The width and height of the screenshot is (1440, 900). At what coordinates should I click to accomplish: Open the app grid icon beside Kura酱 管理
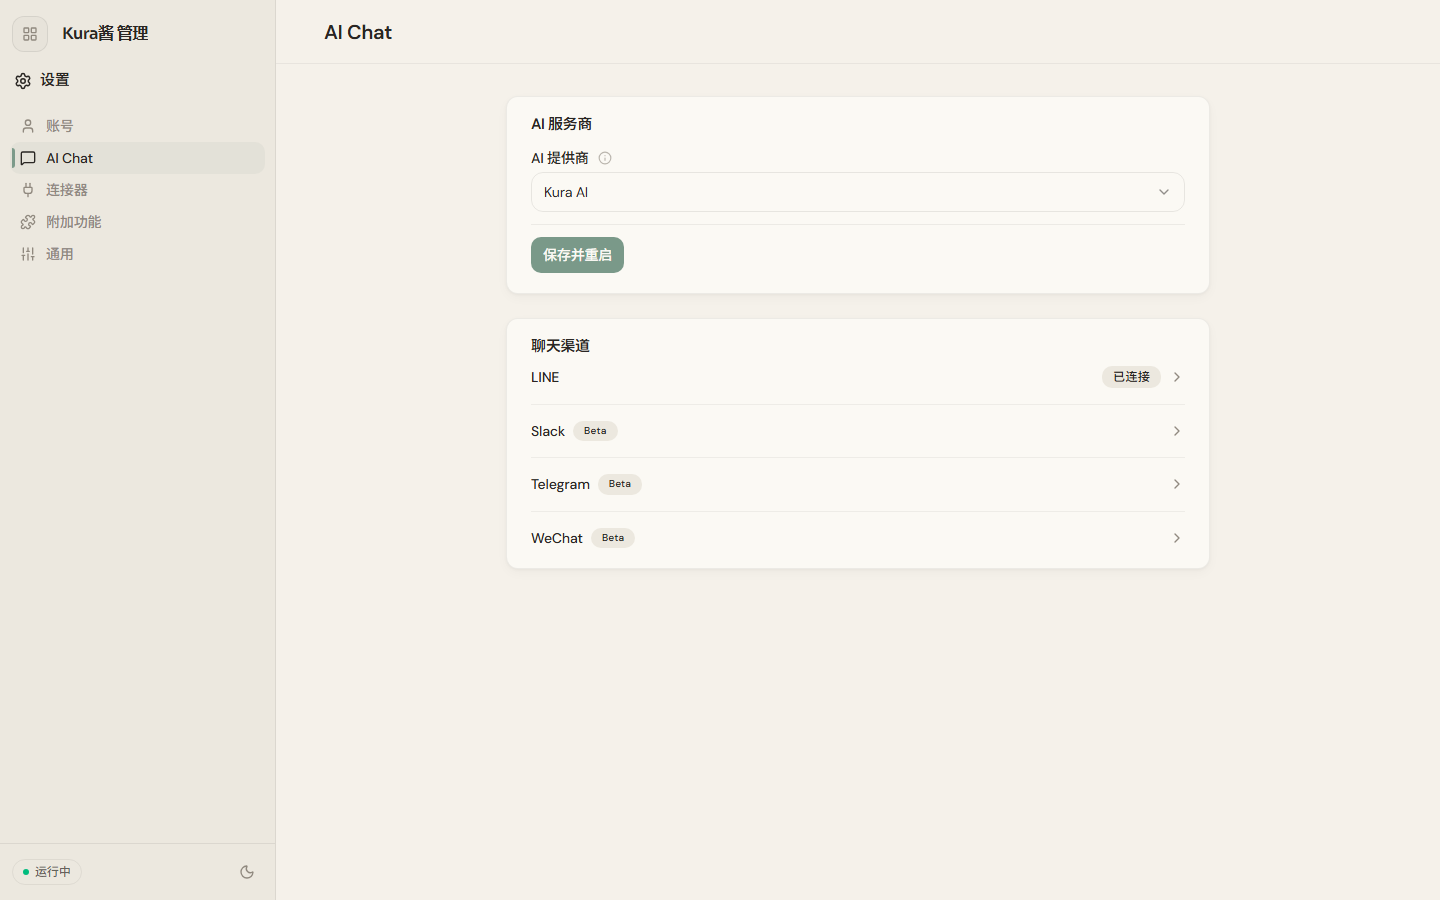click(x=30, y=34)
